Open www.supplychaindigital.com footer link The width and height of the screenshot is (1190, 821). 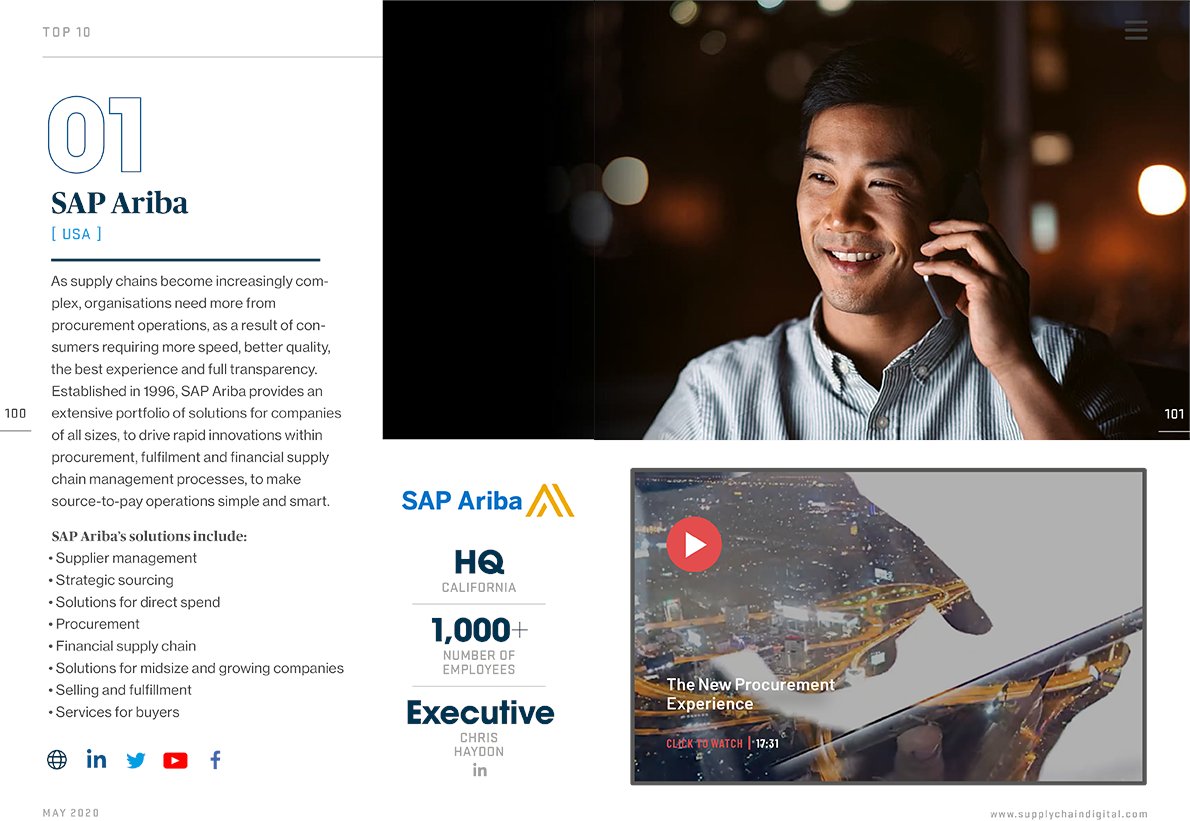pyautogui.click(x=1069, y=813)
